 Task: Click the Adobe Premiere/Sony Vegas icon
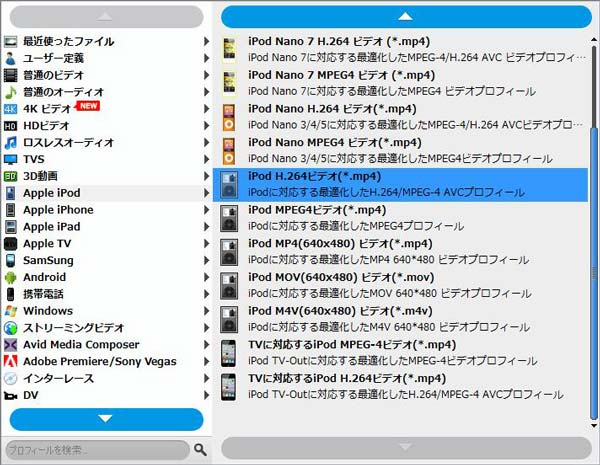10,362
